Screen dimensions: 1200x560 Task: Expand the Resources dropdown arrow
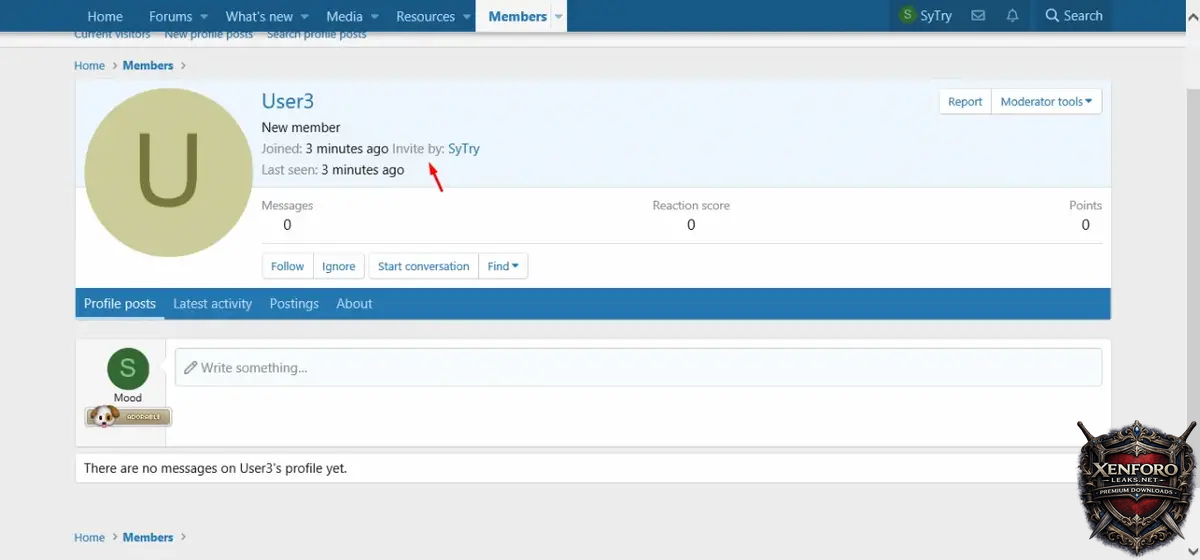[466, 17]
